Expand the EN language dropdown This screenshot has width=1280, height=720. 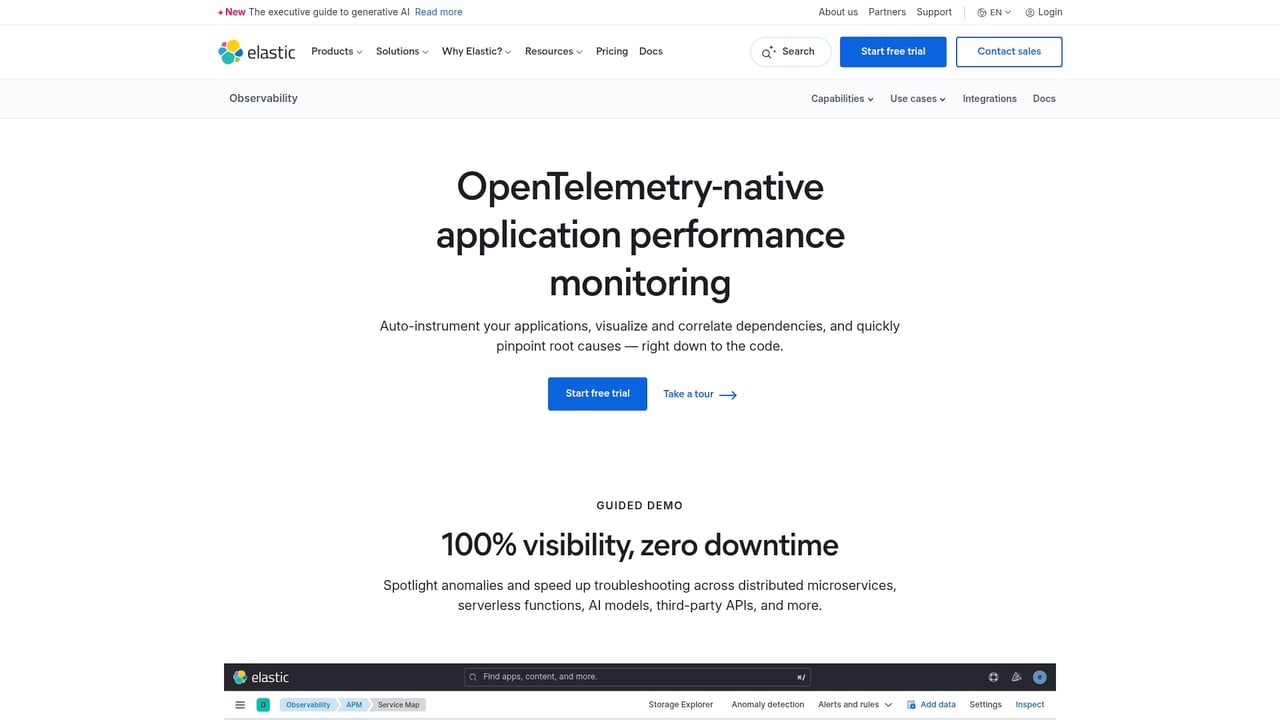[x=993, y=12]
